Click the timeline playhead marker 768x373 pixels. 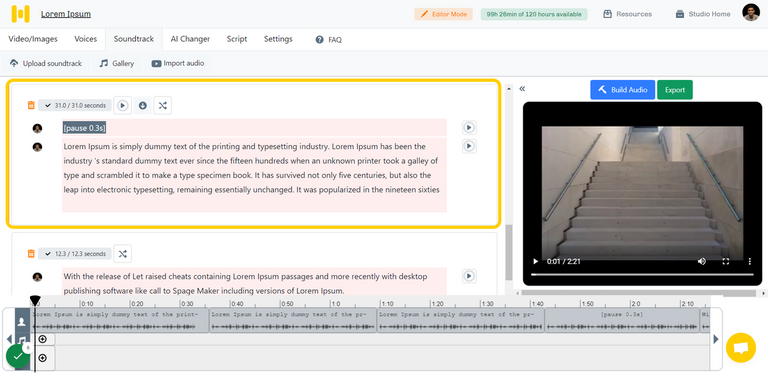pos(35,300)
